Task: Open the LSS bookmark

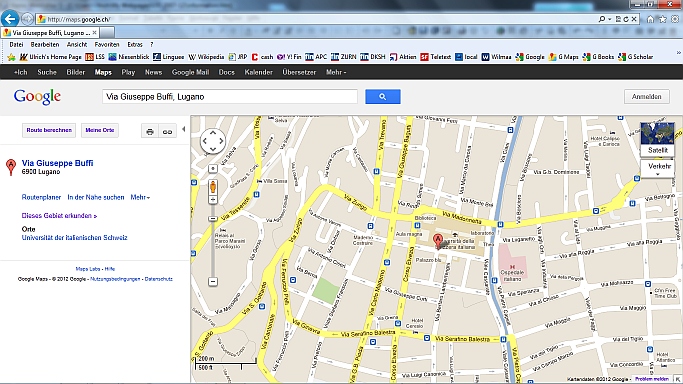Action: click(95, 57)
